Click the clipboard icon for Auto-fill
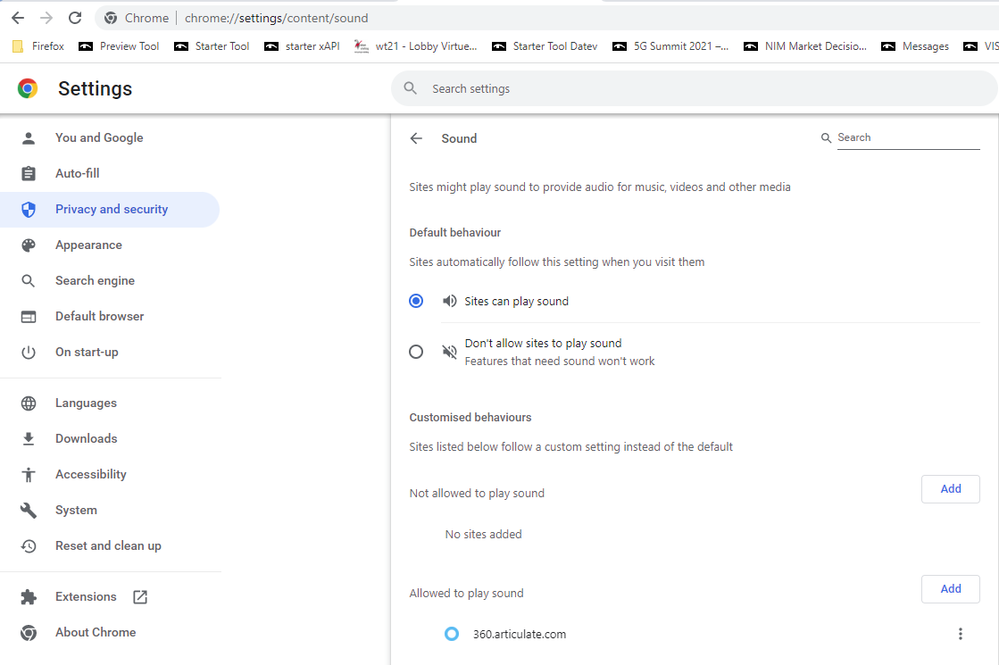Image resolution: width=999 pixels, height=665 pixels. [x=29, y=173]
